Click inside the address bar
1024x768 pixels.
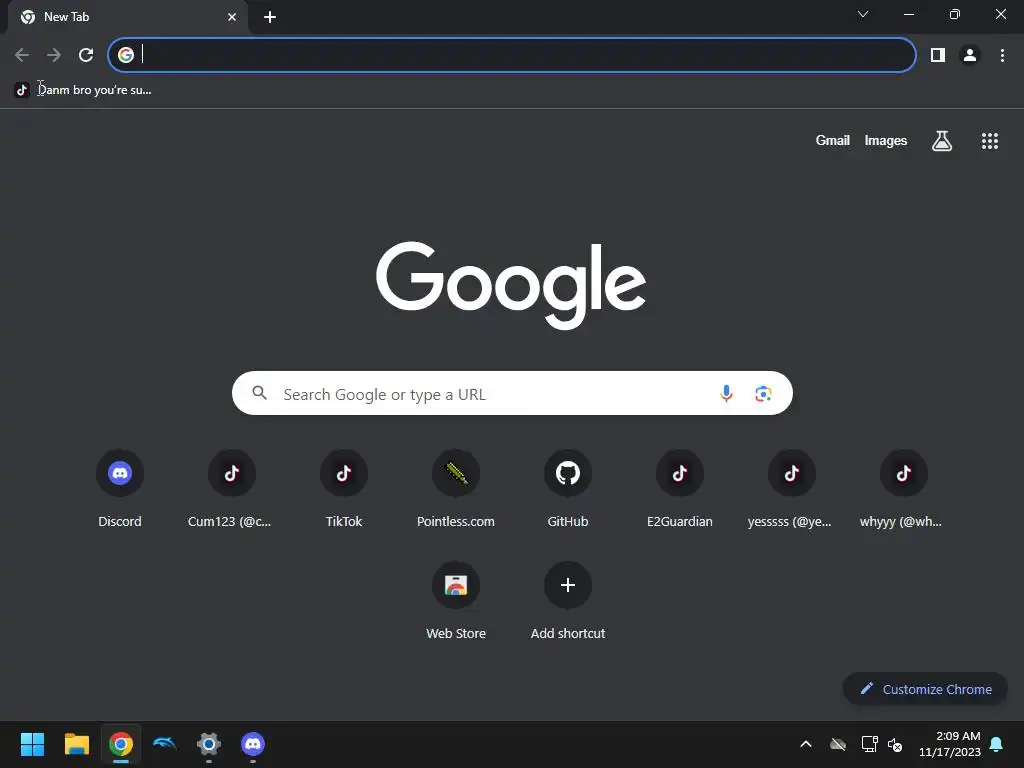click(512, 55)
